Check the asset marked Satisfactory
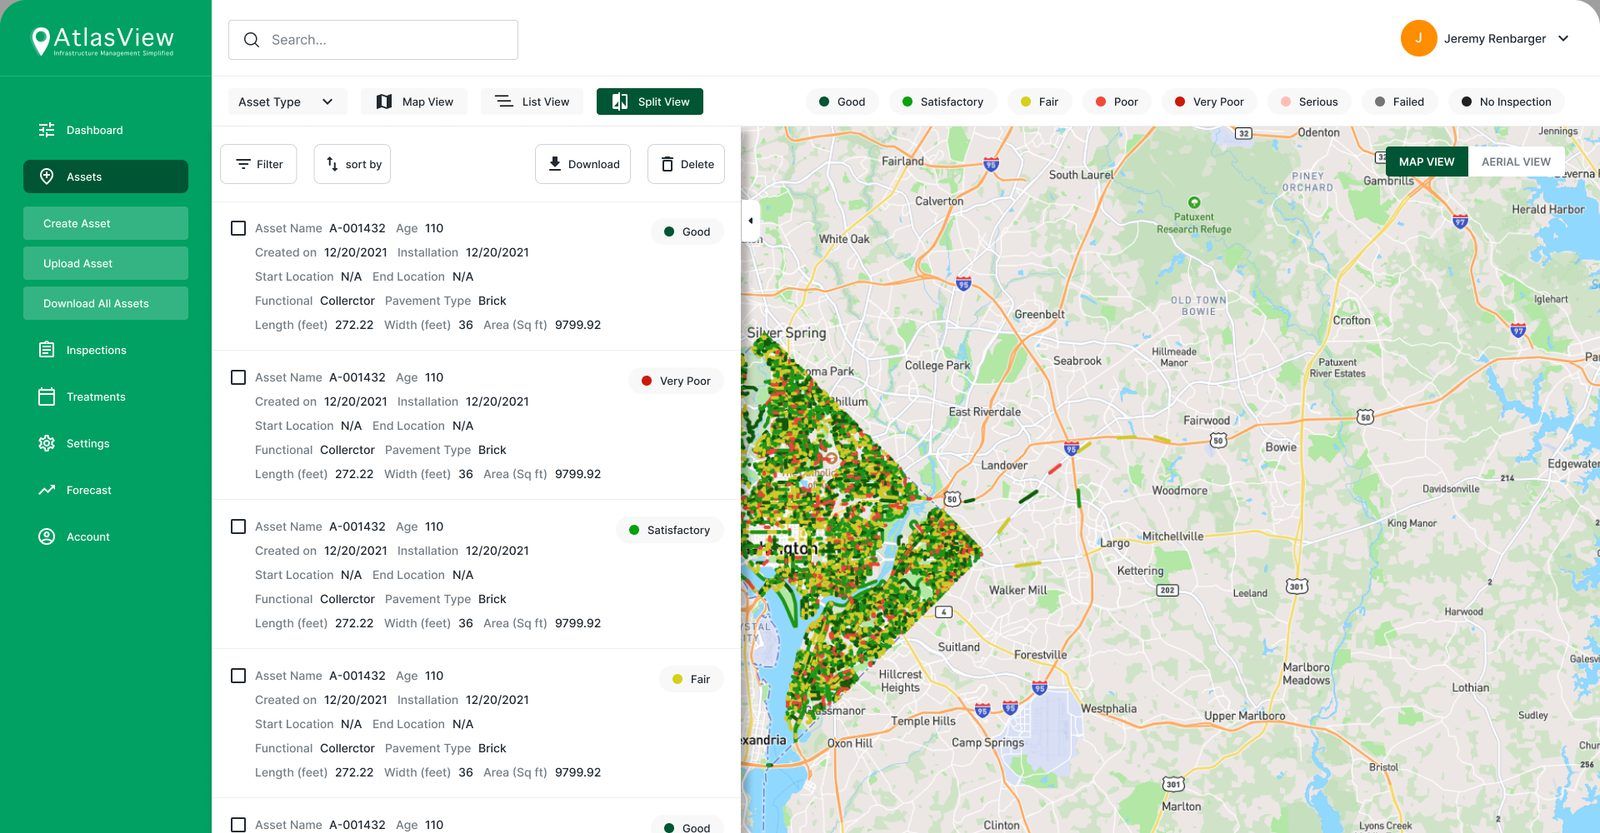Screen dimensions: 1600x833 tap(238, 526)
